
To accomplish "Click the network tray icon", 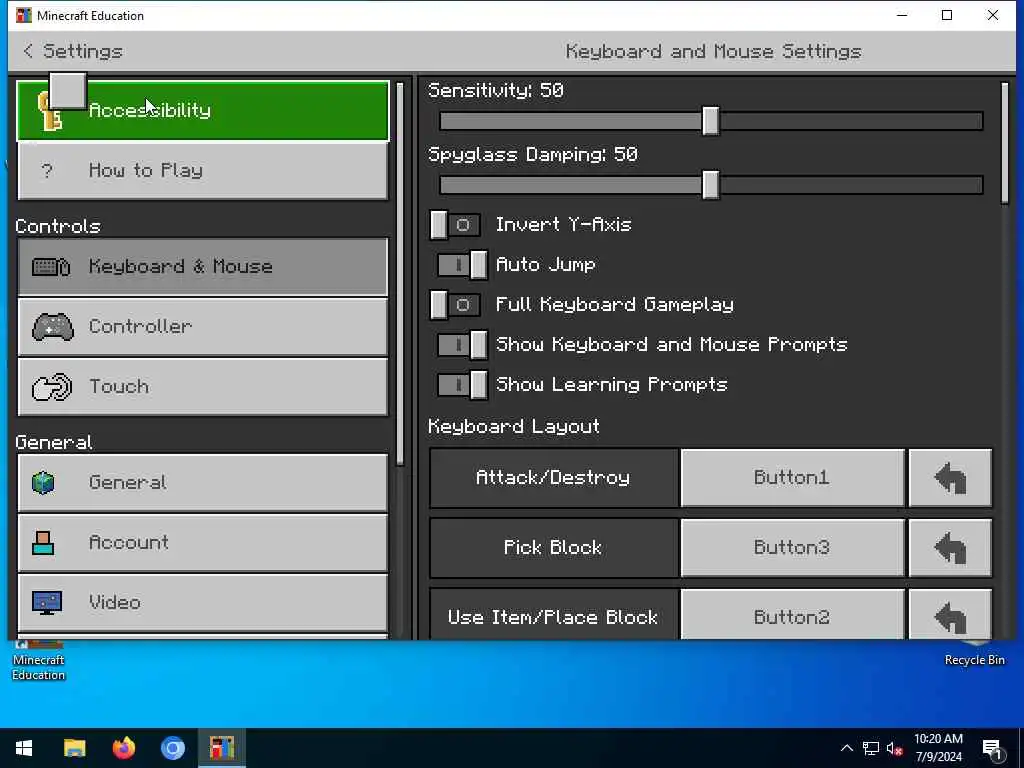I will tap(871, 748).
